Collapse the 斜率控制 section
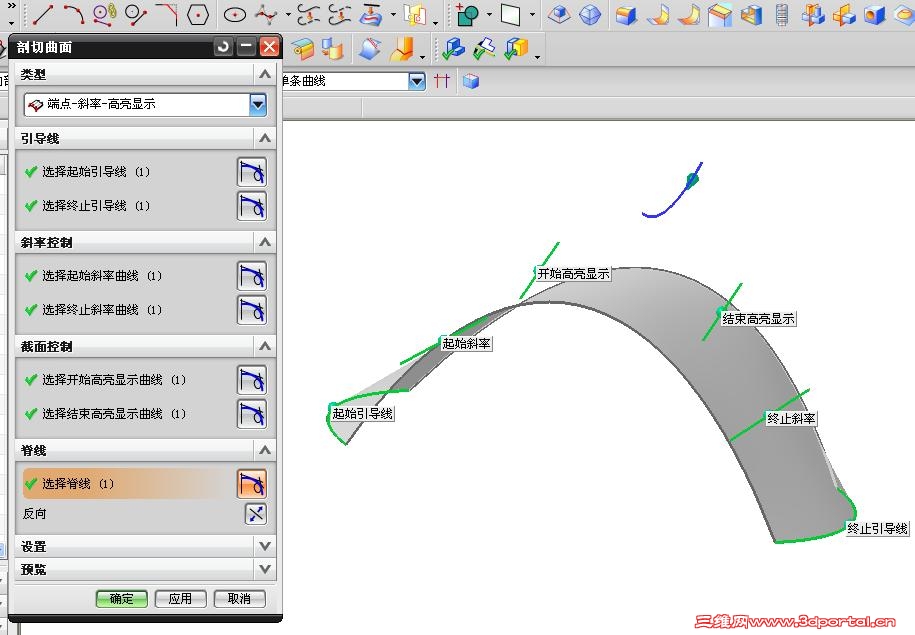Image resolution: width=915 pixels, height=635 pixels. pos(264,242)
